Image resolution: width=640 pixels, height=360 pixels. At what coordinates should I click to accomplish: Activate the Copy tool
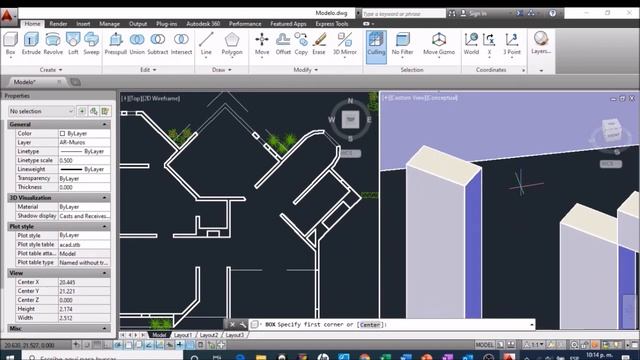point(301,44)
